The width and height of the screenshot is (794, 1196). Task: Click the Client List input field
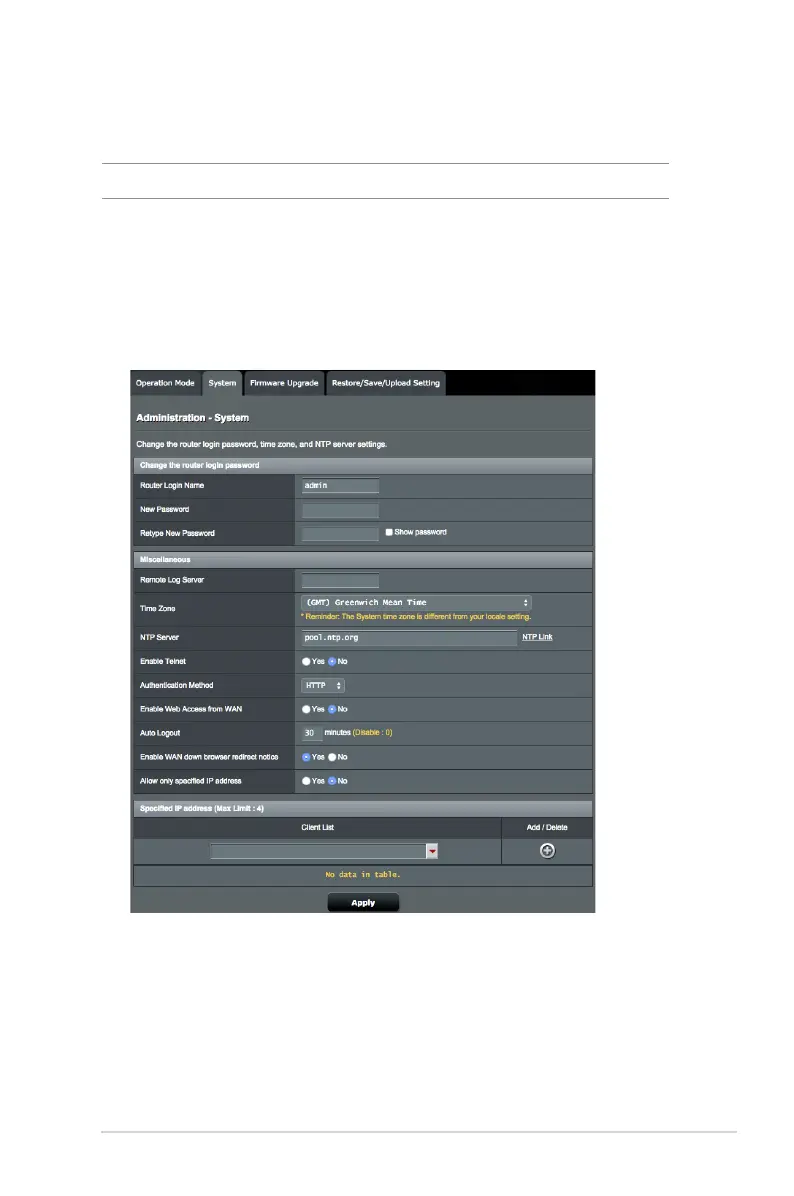pos(317,851)
